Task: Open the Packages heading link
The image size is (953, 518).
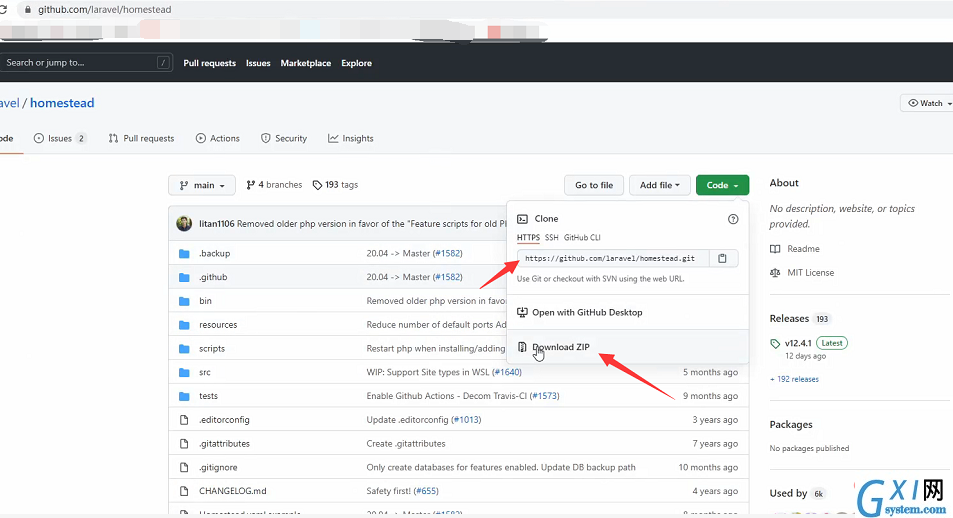Action: (x=791, y=424)
